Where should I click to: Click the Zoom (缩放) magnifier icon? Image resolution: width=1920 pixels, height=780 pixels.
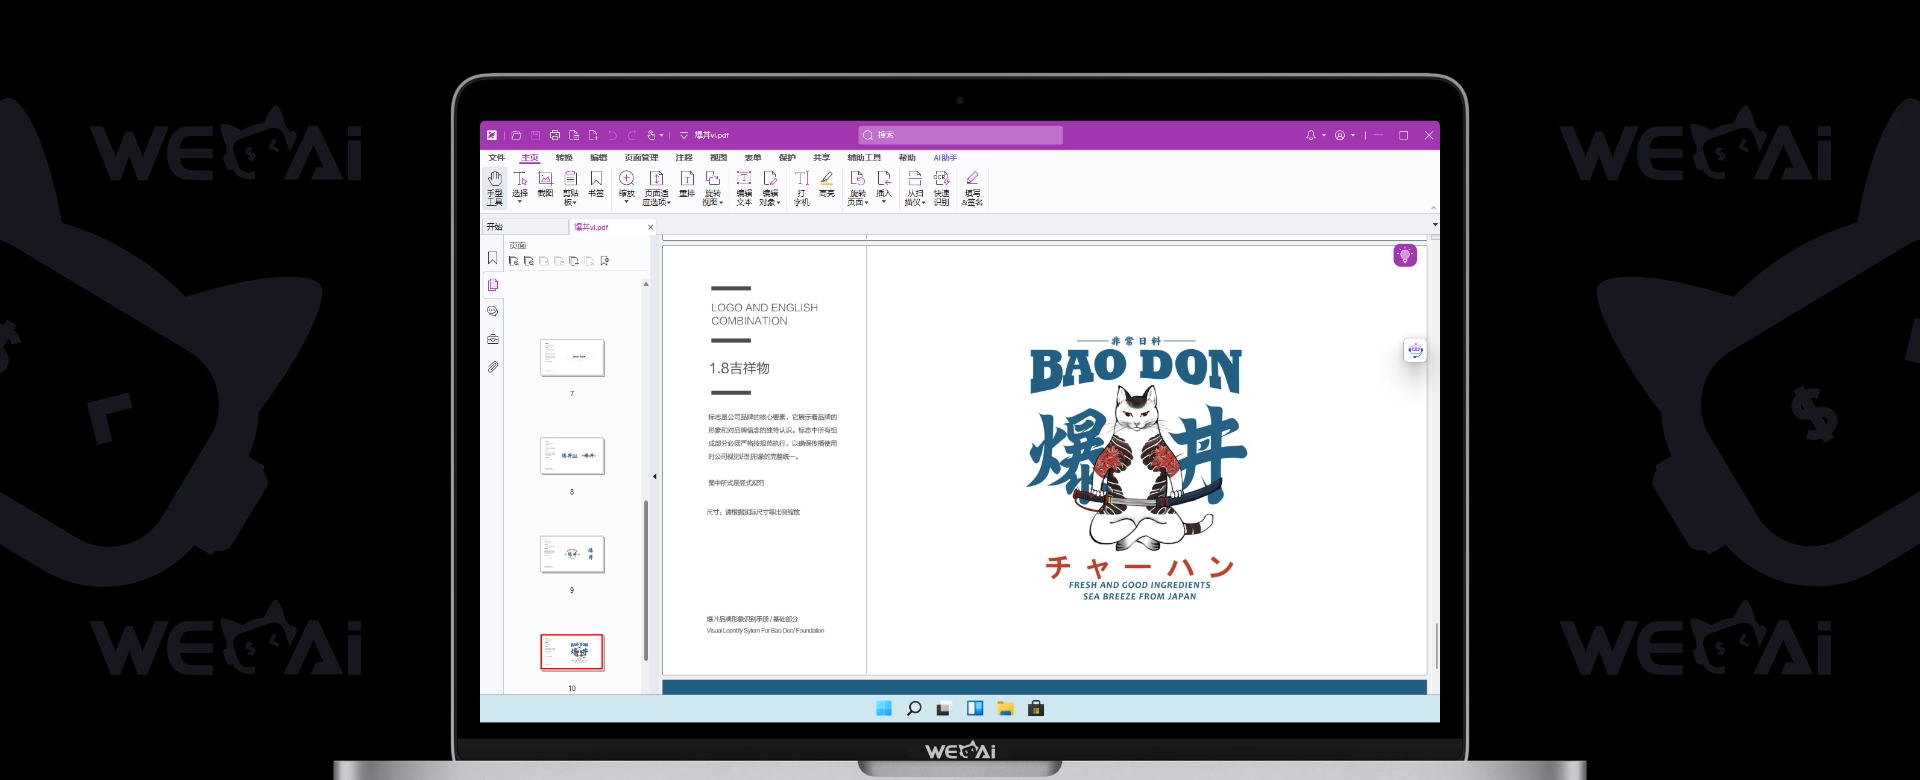[627, 178]
